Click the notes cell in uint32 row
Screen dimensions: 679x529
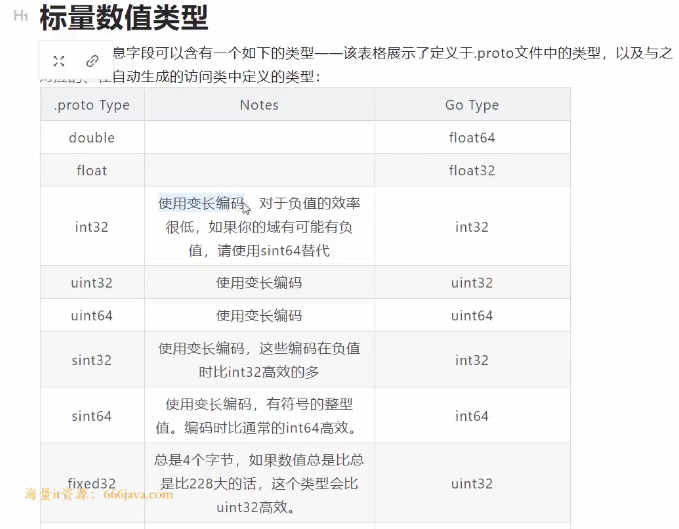259,283
